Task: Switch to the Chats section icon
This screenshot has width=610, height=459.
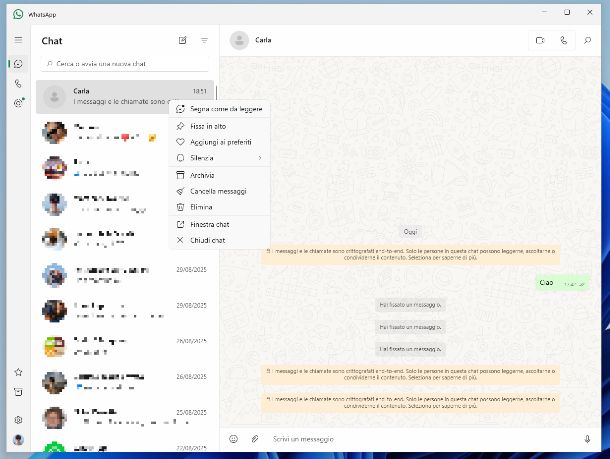Action: click(18, 64)
